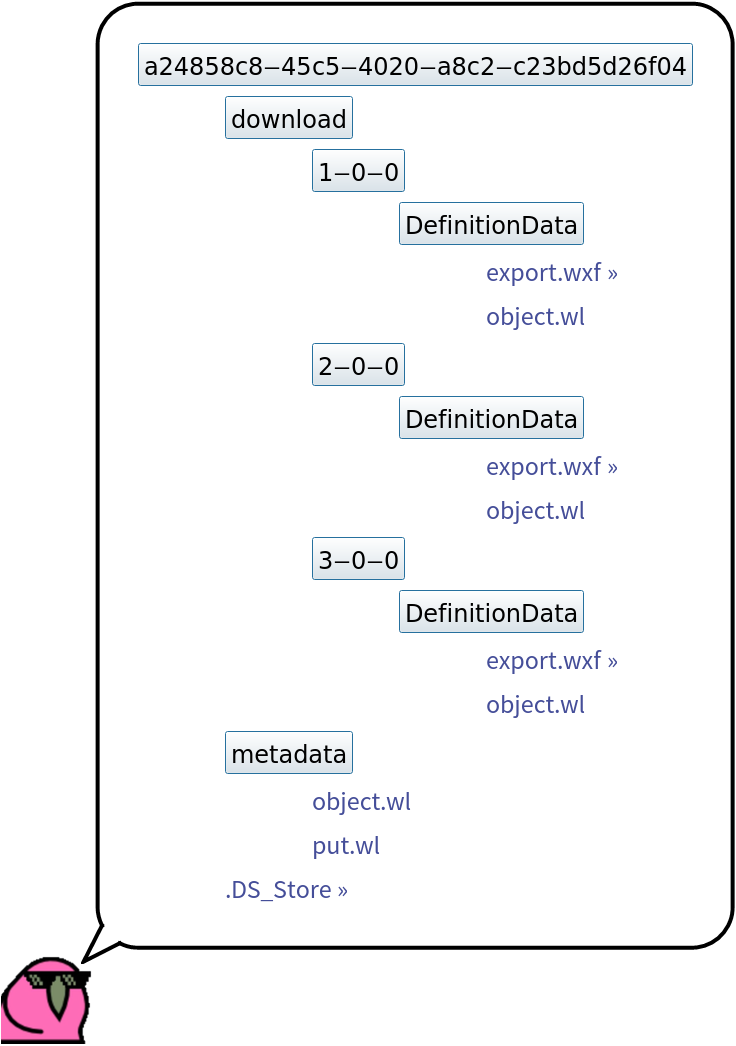
Task: Open object.wl in the 2−0−0 folder
Action: point(535,511)
